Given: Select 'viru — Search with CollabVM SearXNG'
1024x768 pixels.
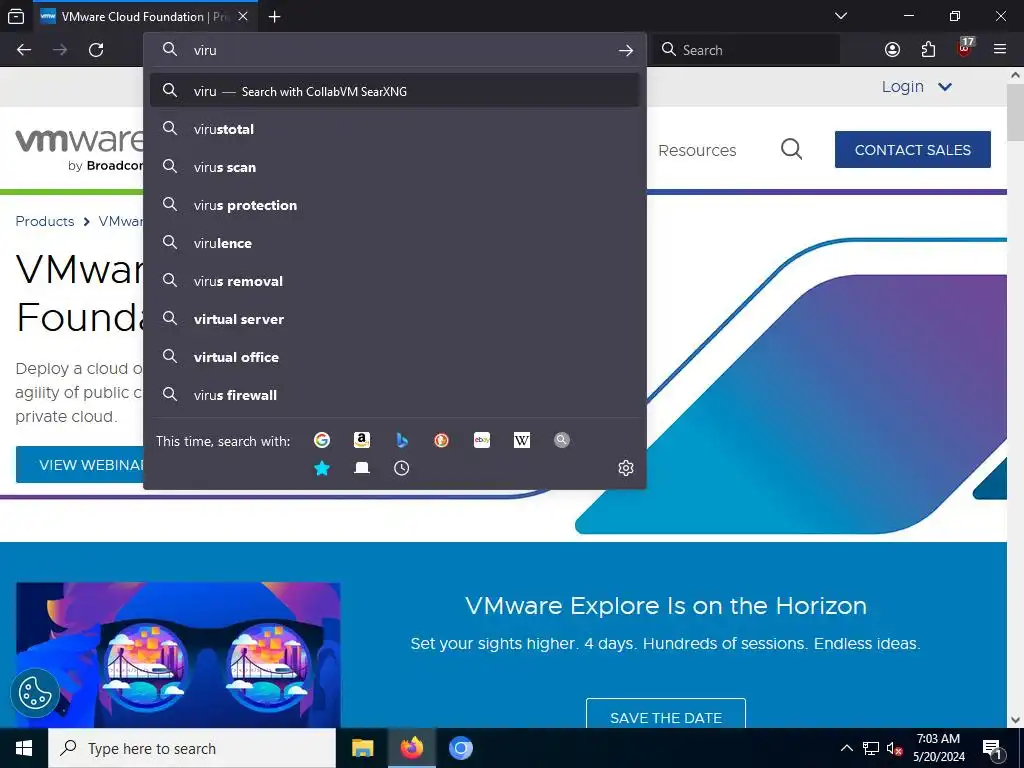Looking at the screenshot, I should [394, 91].
